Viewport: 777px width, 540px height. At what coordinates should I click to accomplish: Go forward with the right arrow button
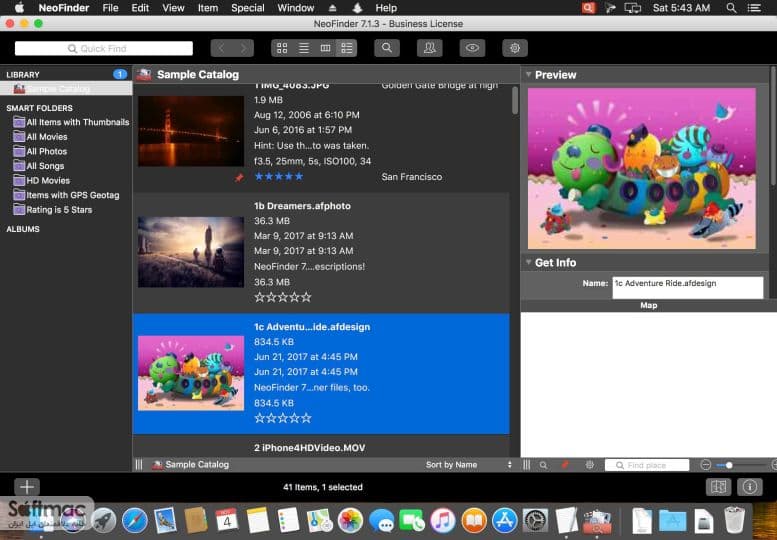(243, 48)
